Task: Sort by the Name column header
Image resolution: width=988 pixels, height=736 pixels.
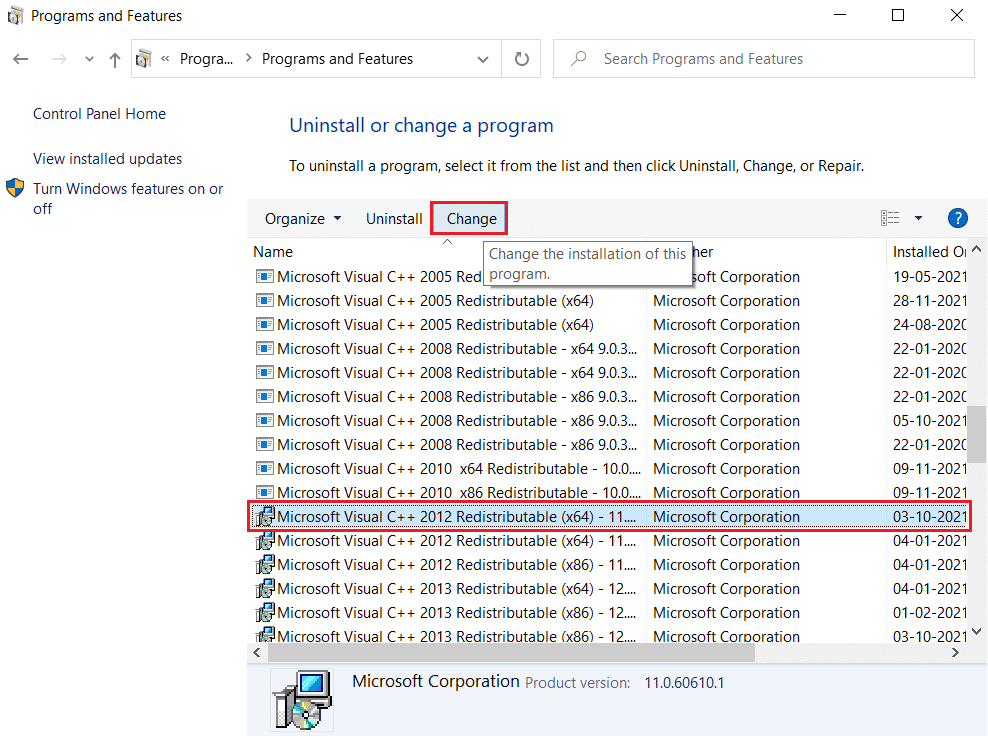Action: coord(273,252)
